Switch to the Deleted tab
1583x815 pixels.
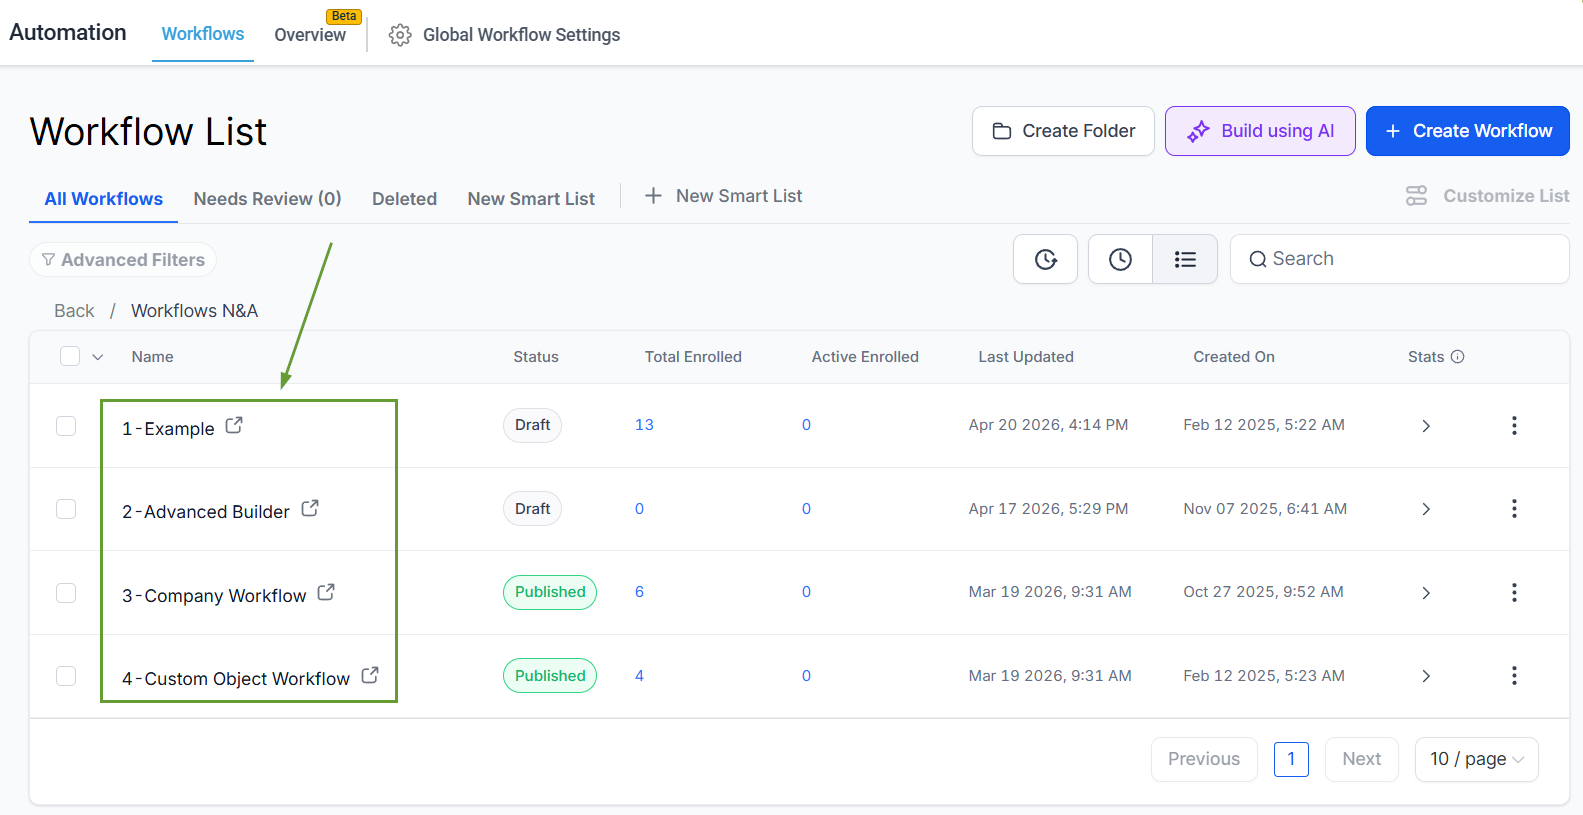(x=404, y=199)
